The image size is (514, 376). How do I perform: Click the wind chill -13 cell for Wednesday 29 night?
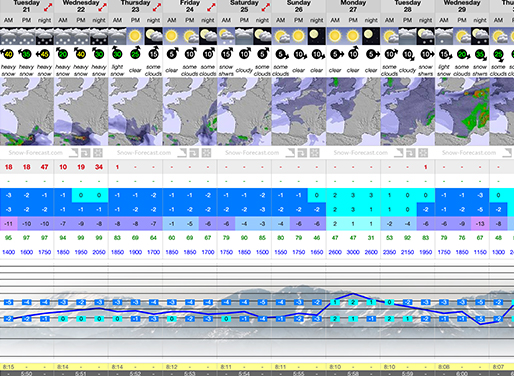[x=480, y=224]
